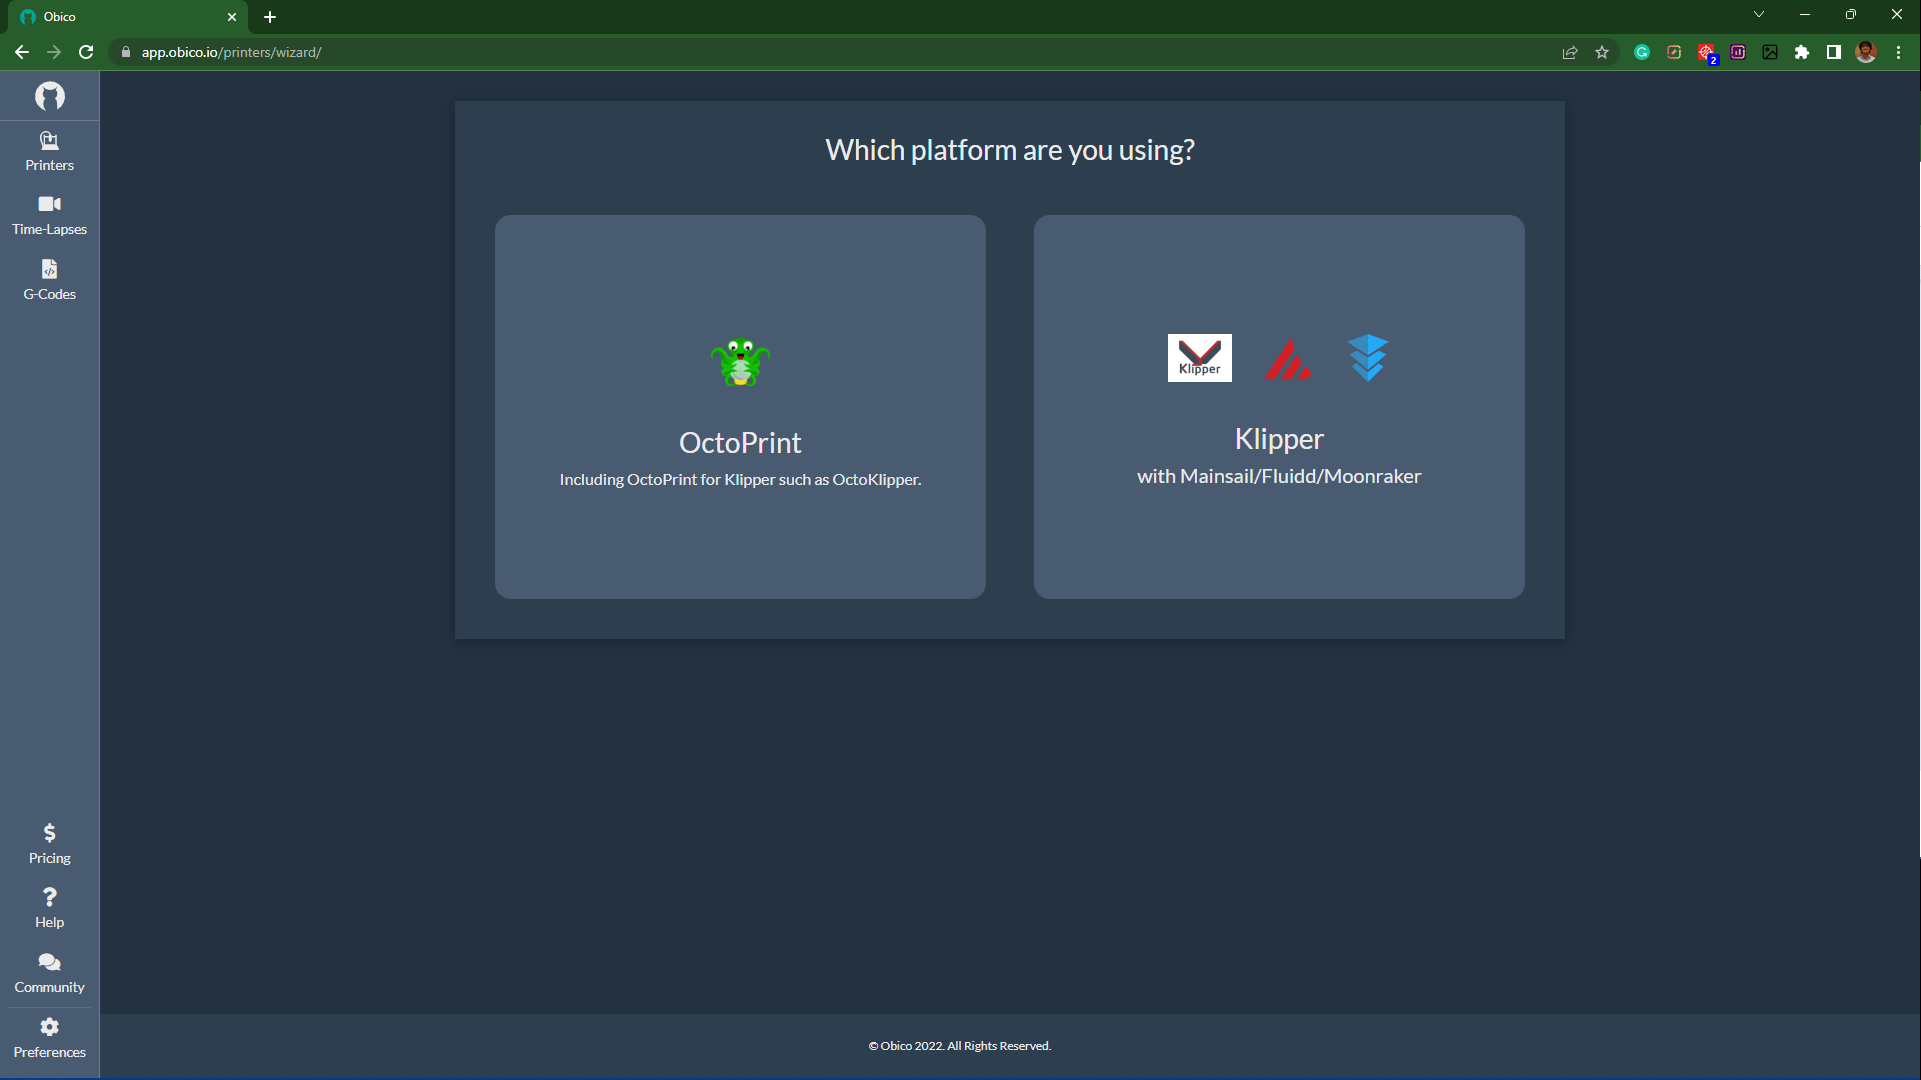Click the OctoPrint octopus logo
This screenshot has height=1080, width=1921.
pyautogui.click(x=740, y=362)
